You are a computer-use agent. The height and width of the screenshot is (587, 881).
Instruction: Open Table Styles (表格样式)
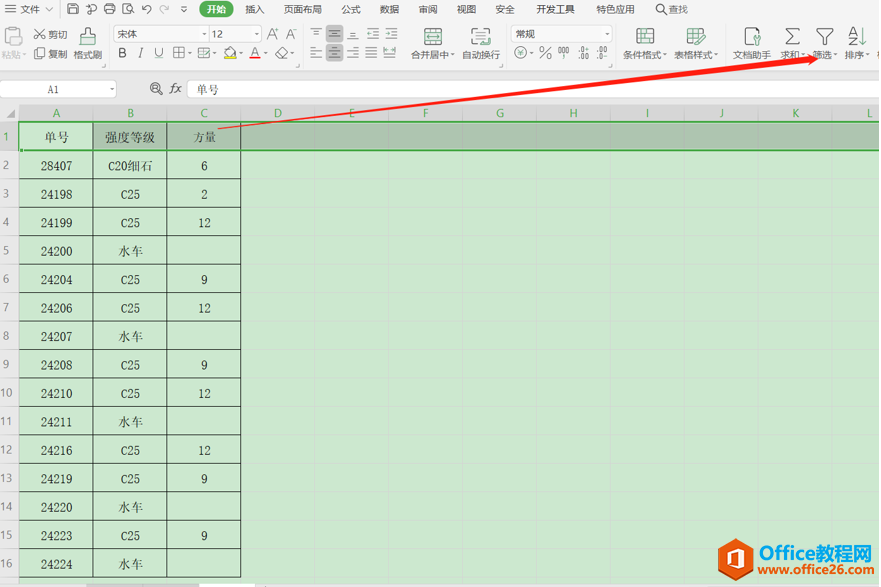[x=696, y=43]
